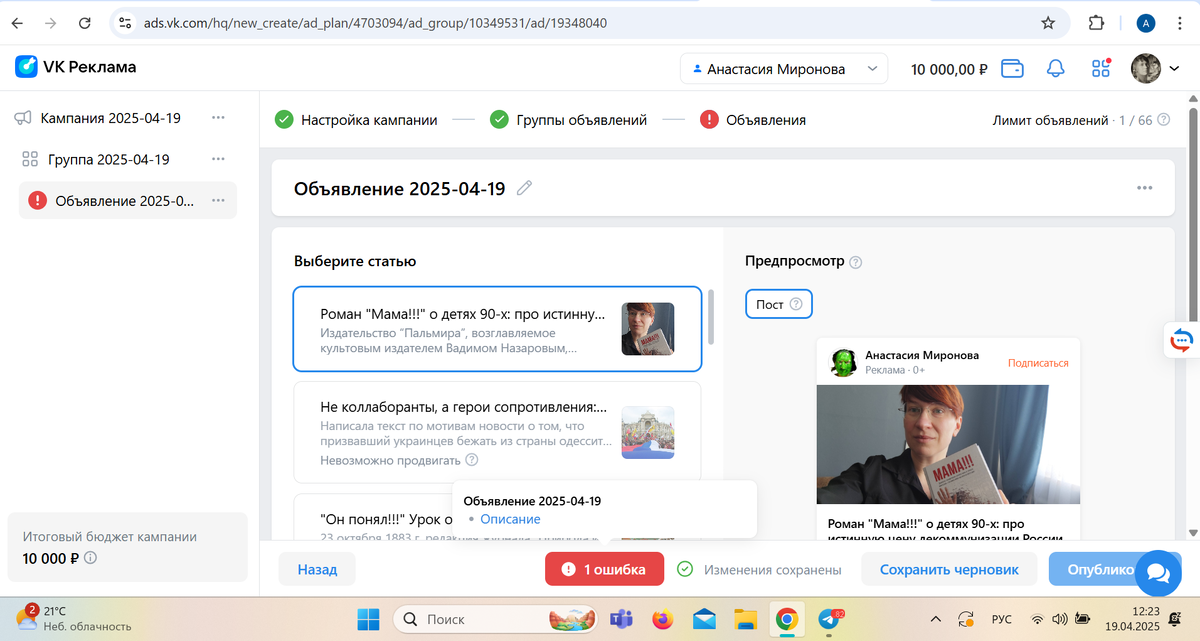Screen dimensions: 1200x641
Task: Open the wallet balance icon
Action: point(1013,69)
